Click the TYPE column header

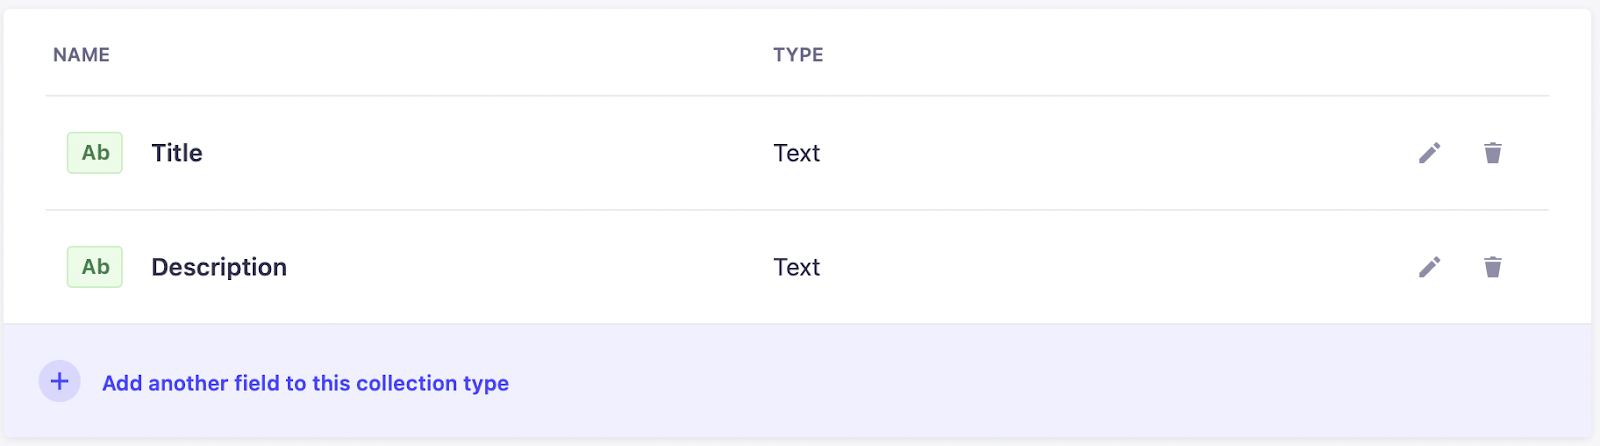click(x=798, y=55)
